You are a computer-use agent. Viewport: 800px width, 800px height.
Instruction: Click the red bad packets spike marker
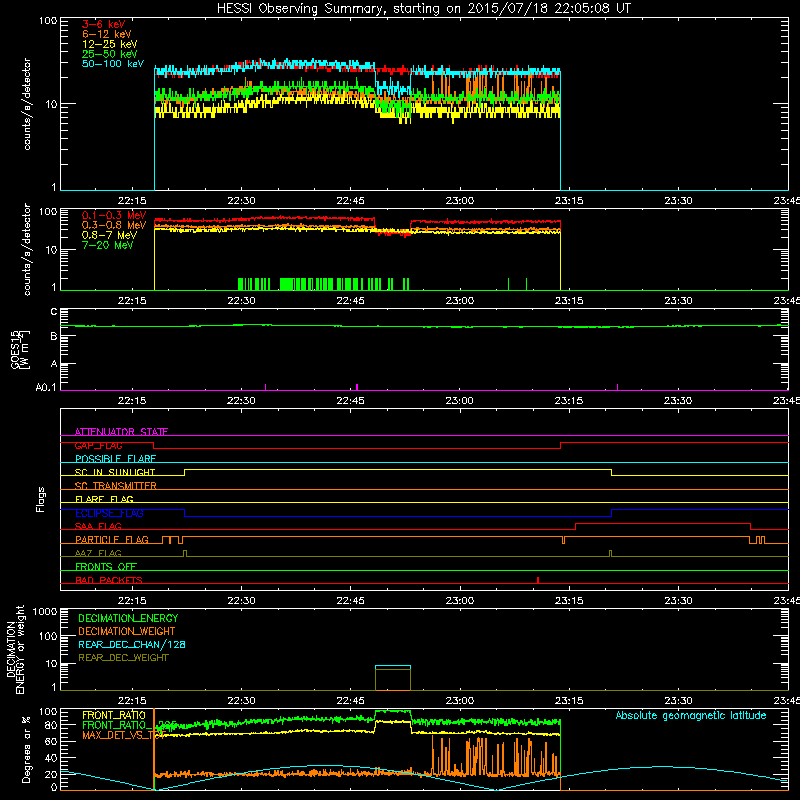pyautogui.click(x=538, y=580)
